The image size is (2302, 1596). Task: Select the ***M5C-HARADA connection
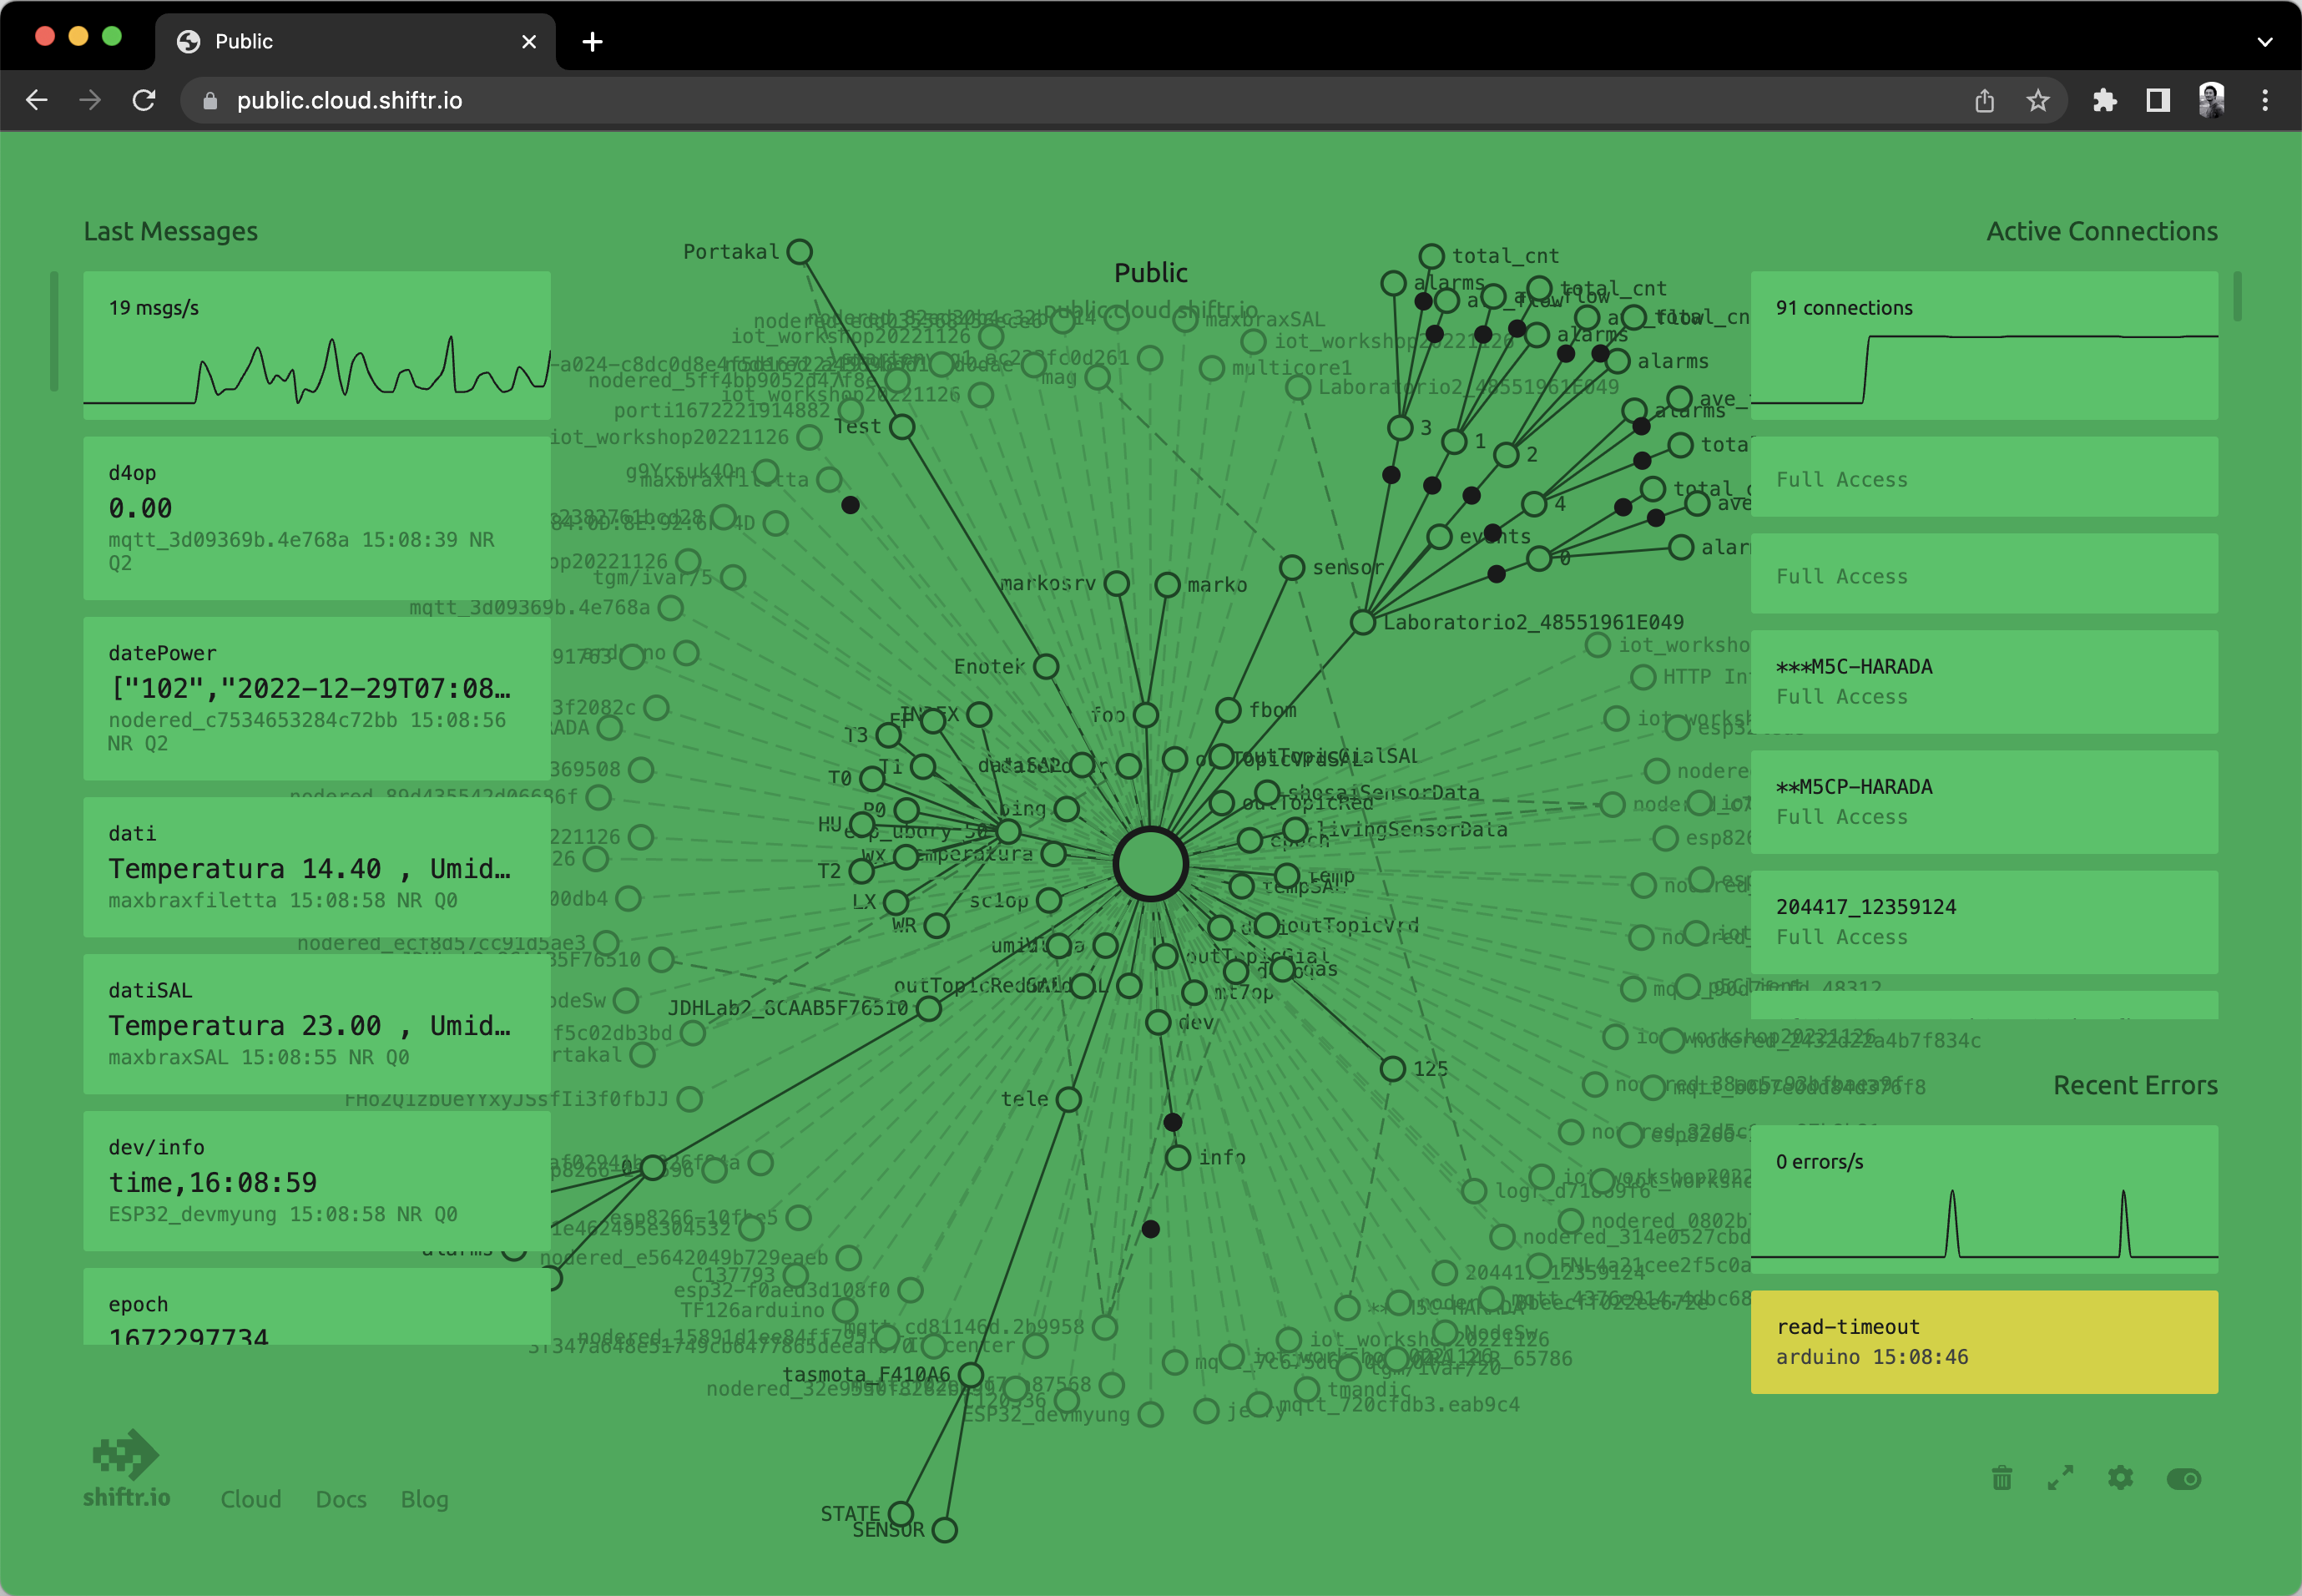tap(1984, 681)
